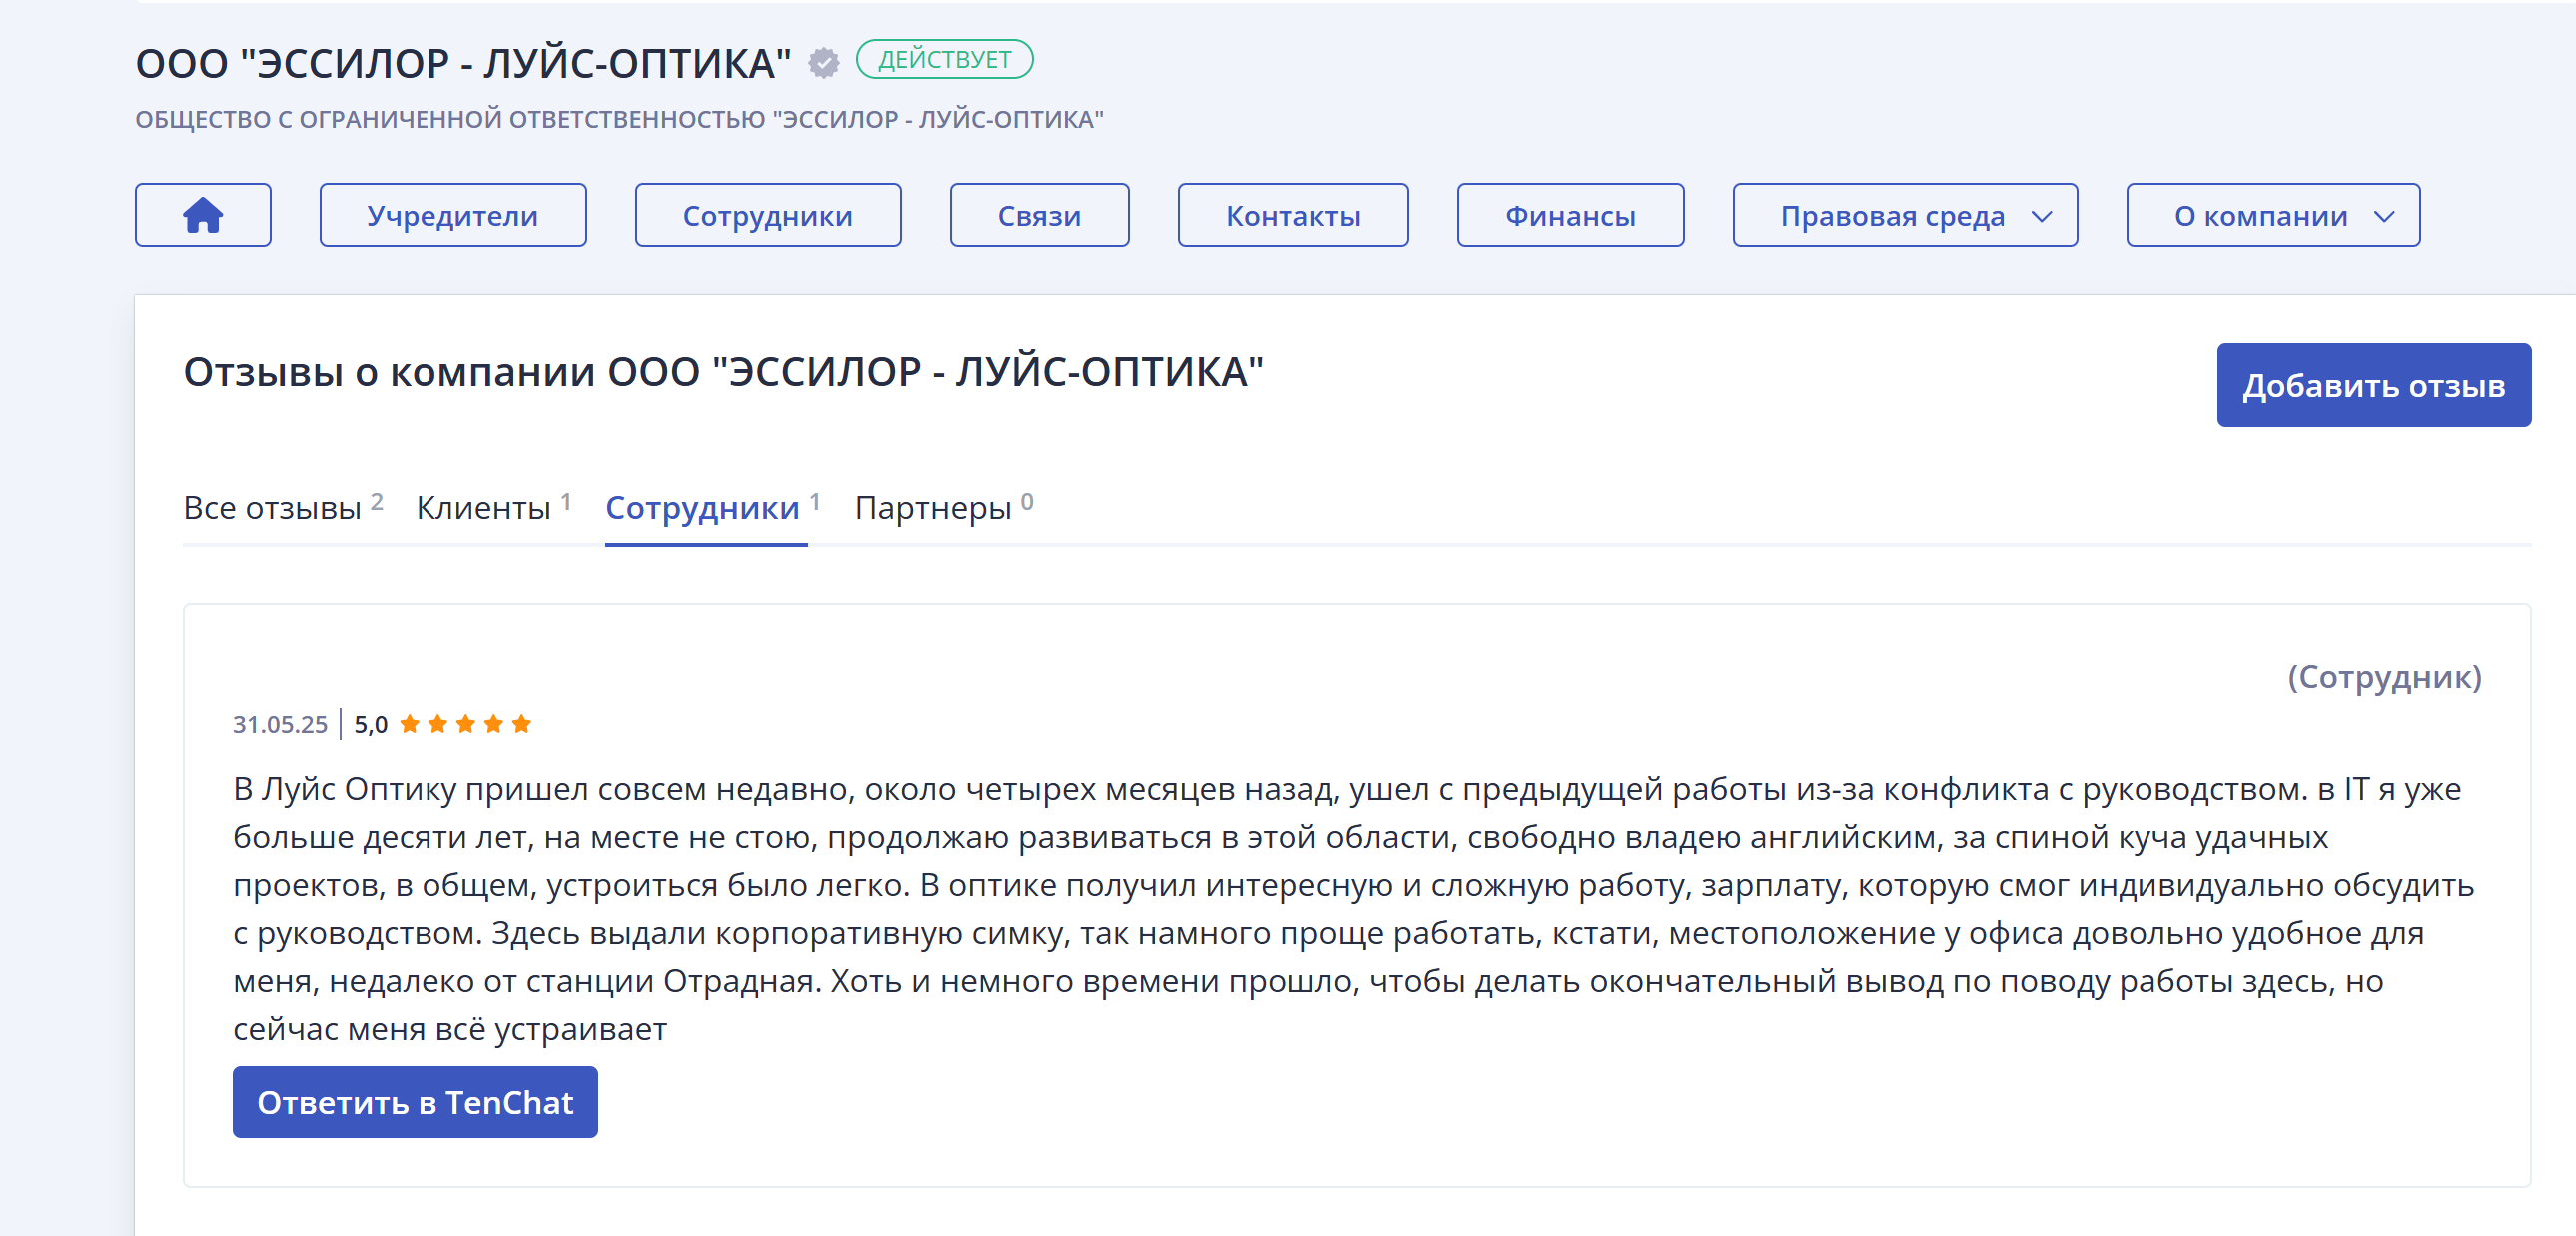Switch to the Партнеры tab
The width and height of the screenshot is (2576, 1236).
944,507
